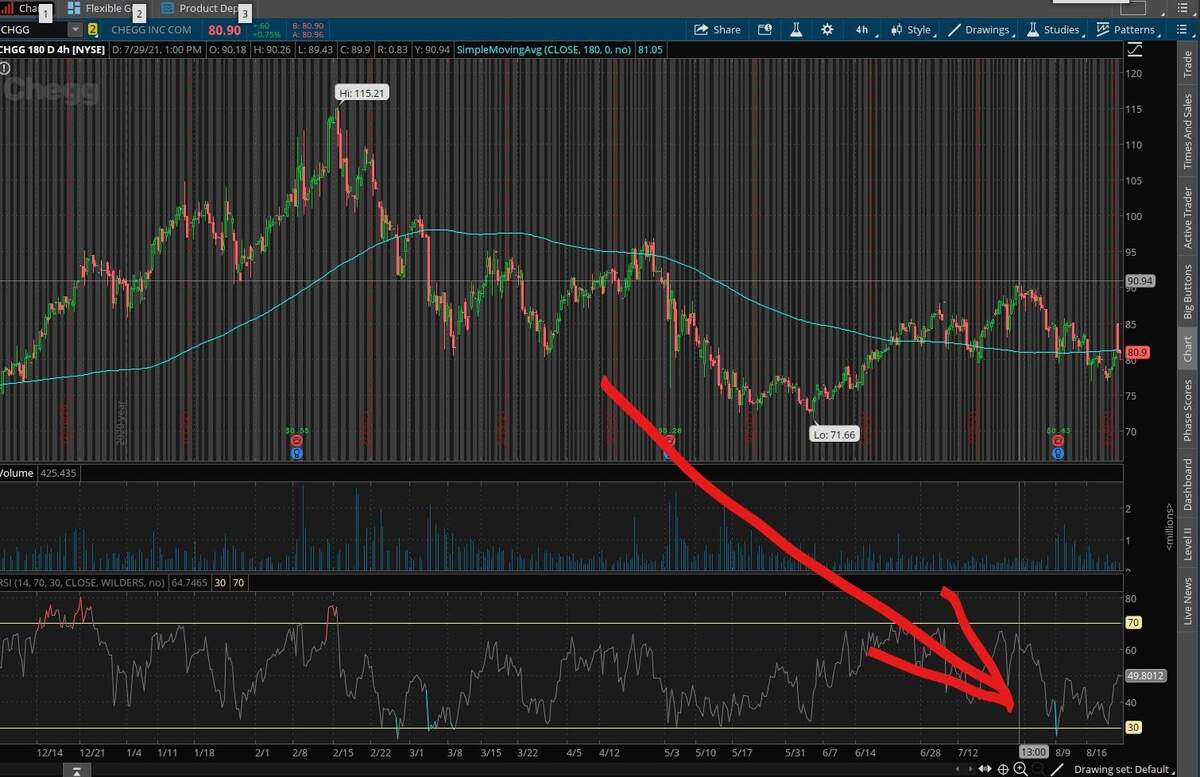Click the horizontal expand arrows icon at bottom
The image size is (1200, 777).
pos(985,768)
